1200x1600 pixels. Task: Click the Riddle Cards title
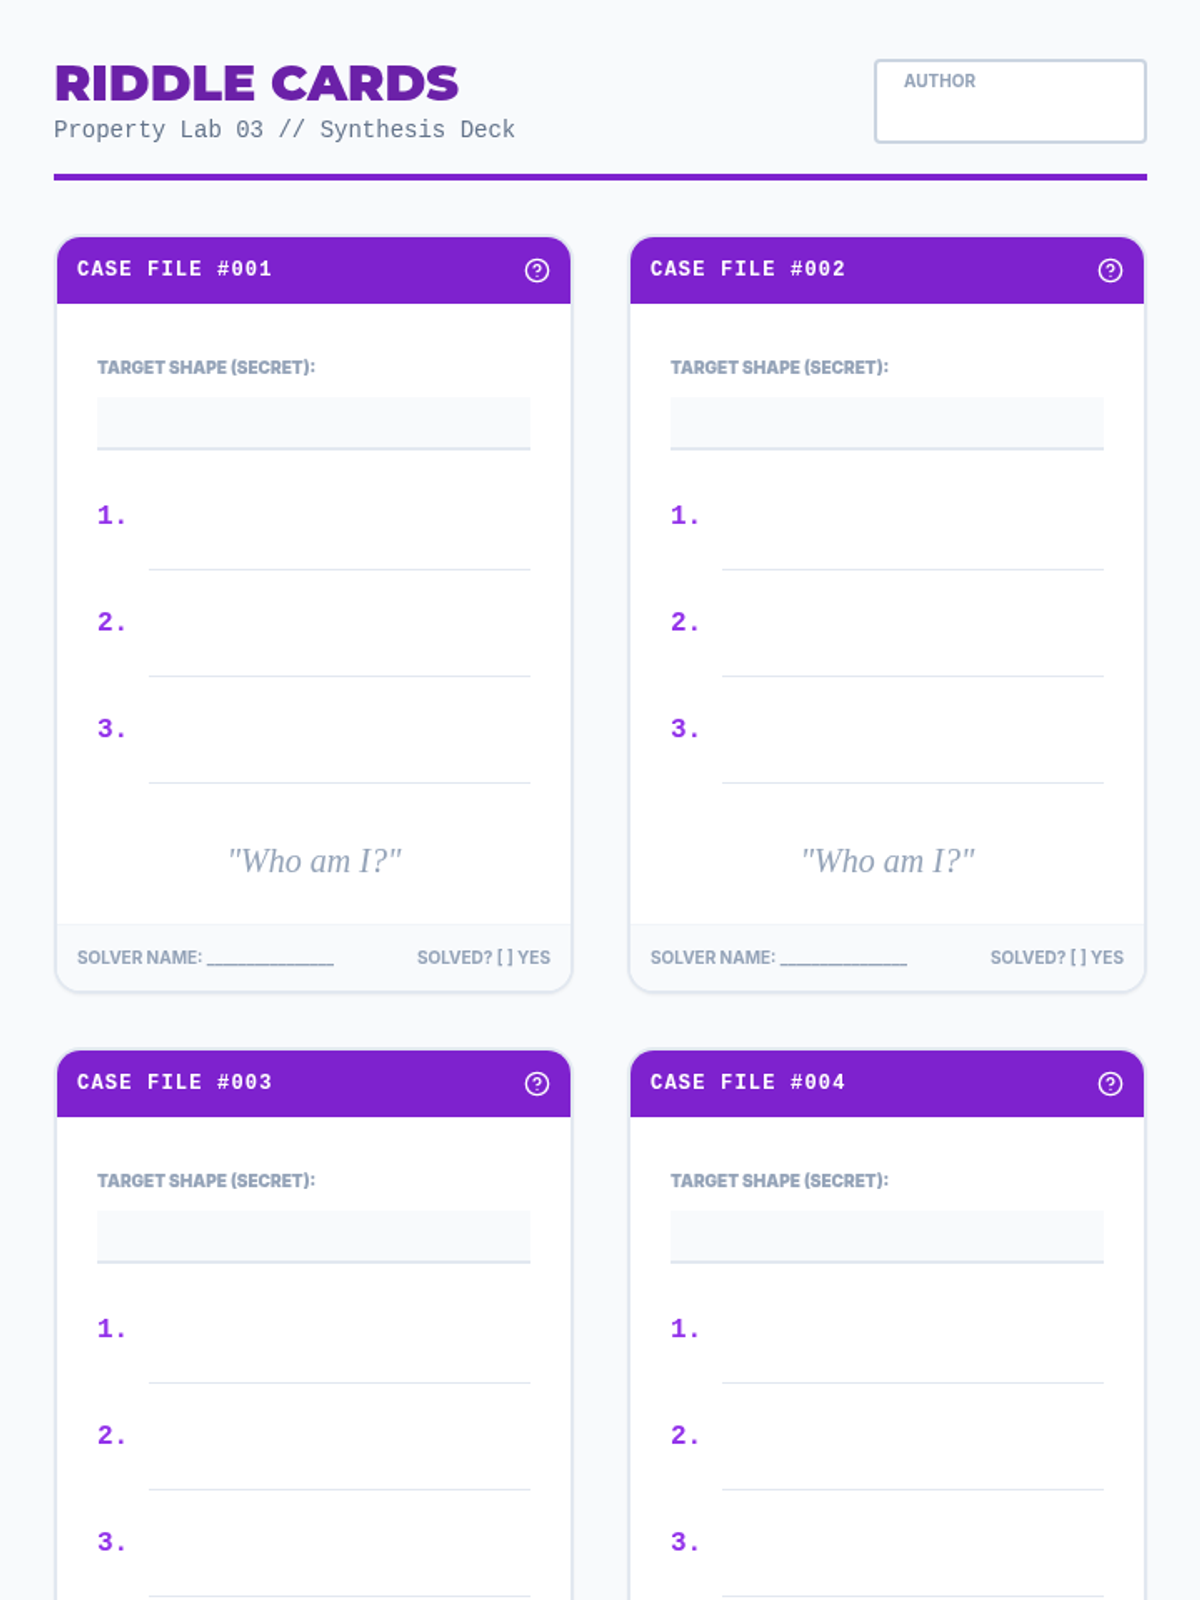pyautogui.click(x=257, y=84)
